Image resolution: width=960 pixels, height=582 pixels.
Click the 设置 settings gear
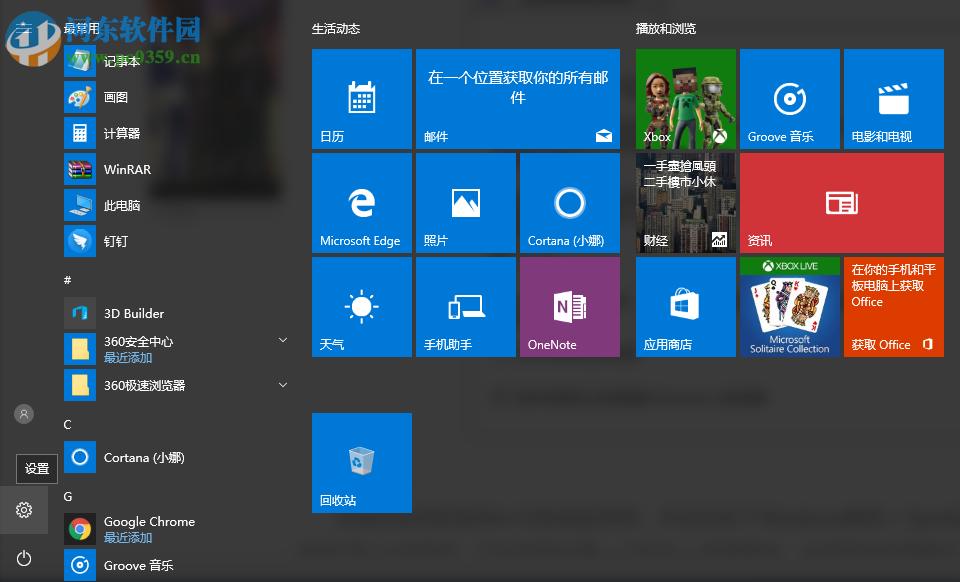[x=24, y=510]
